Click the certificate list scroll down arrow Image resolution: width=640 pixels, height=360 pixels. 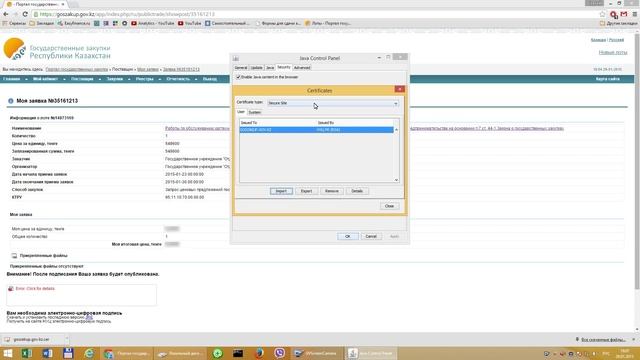pyautogui.click(x=396, y=180)
